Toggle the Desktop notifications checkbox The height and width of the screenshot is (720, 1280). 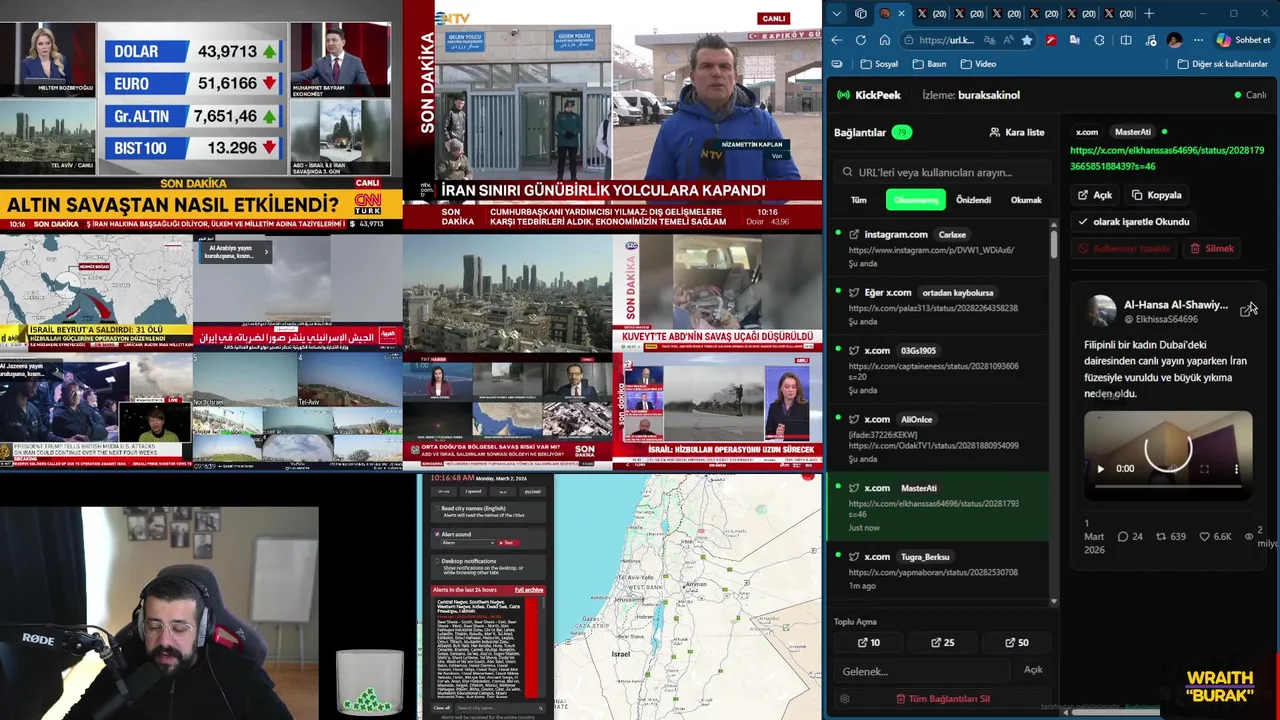point(437,561)
